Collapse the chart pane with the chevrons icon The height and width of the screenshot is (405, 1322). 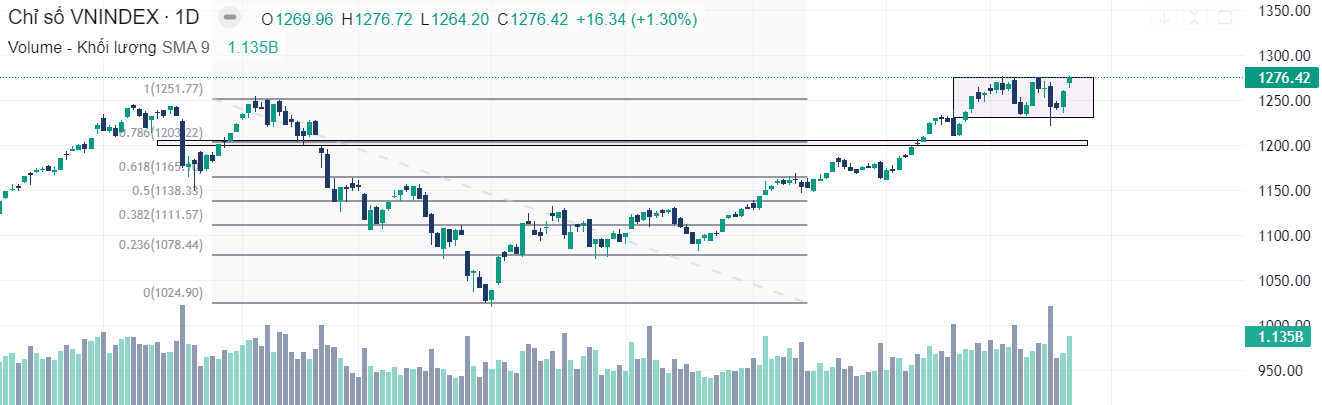pyautogui.click(x=1195, y=17)
